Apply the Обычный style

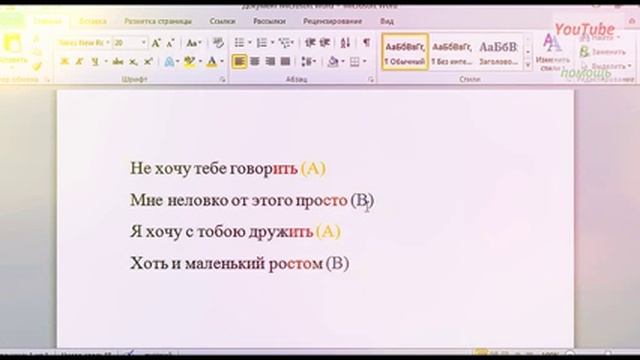coord(405,52)
